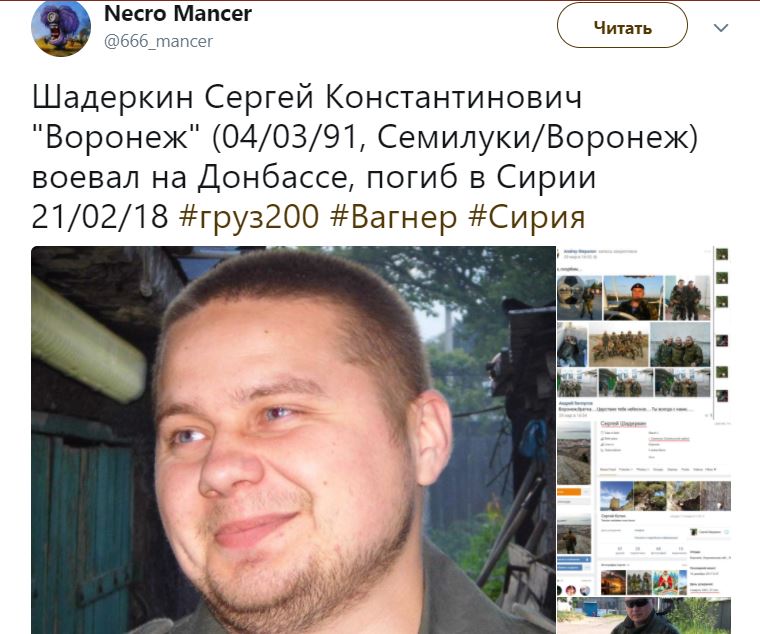Click the landscape photos row in profile screenshot
Screen dimensions: 760x634
click(x=665, y=495)
